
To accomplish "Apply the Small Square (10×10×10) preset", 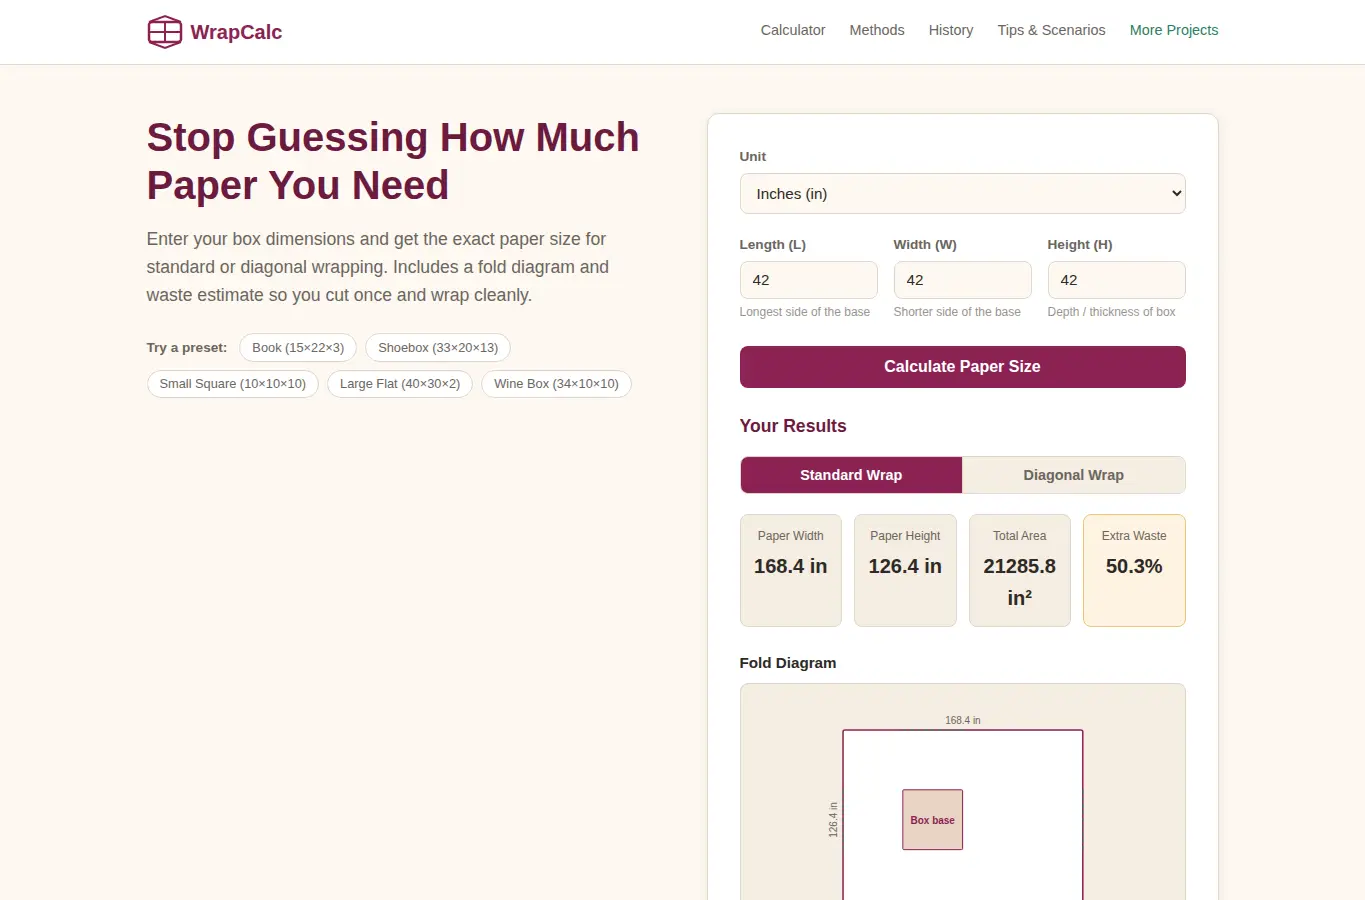I will 233,384.
